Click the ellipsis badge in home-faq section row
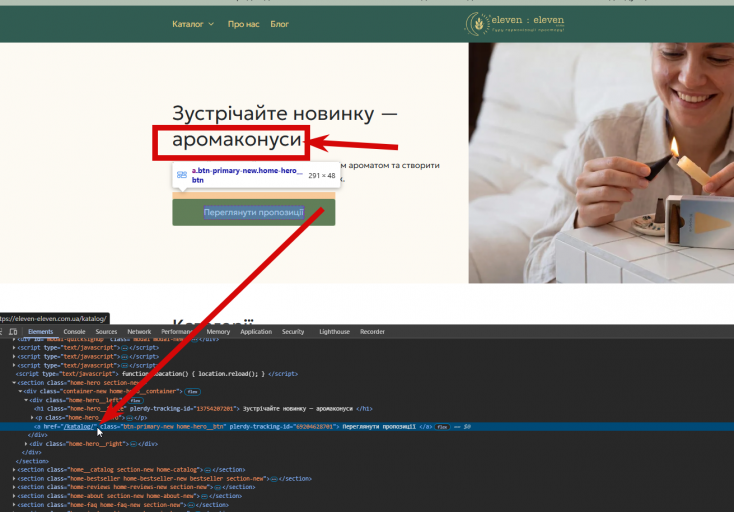 [191, 505]
